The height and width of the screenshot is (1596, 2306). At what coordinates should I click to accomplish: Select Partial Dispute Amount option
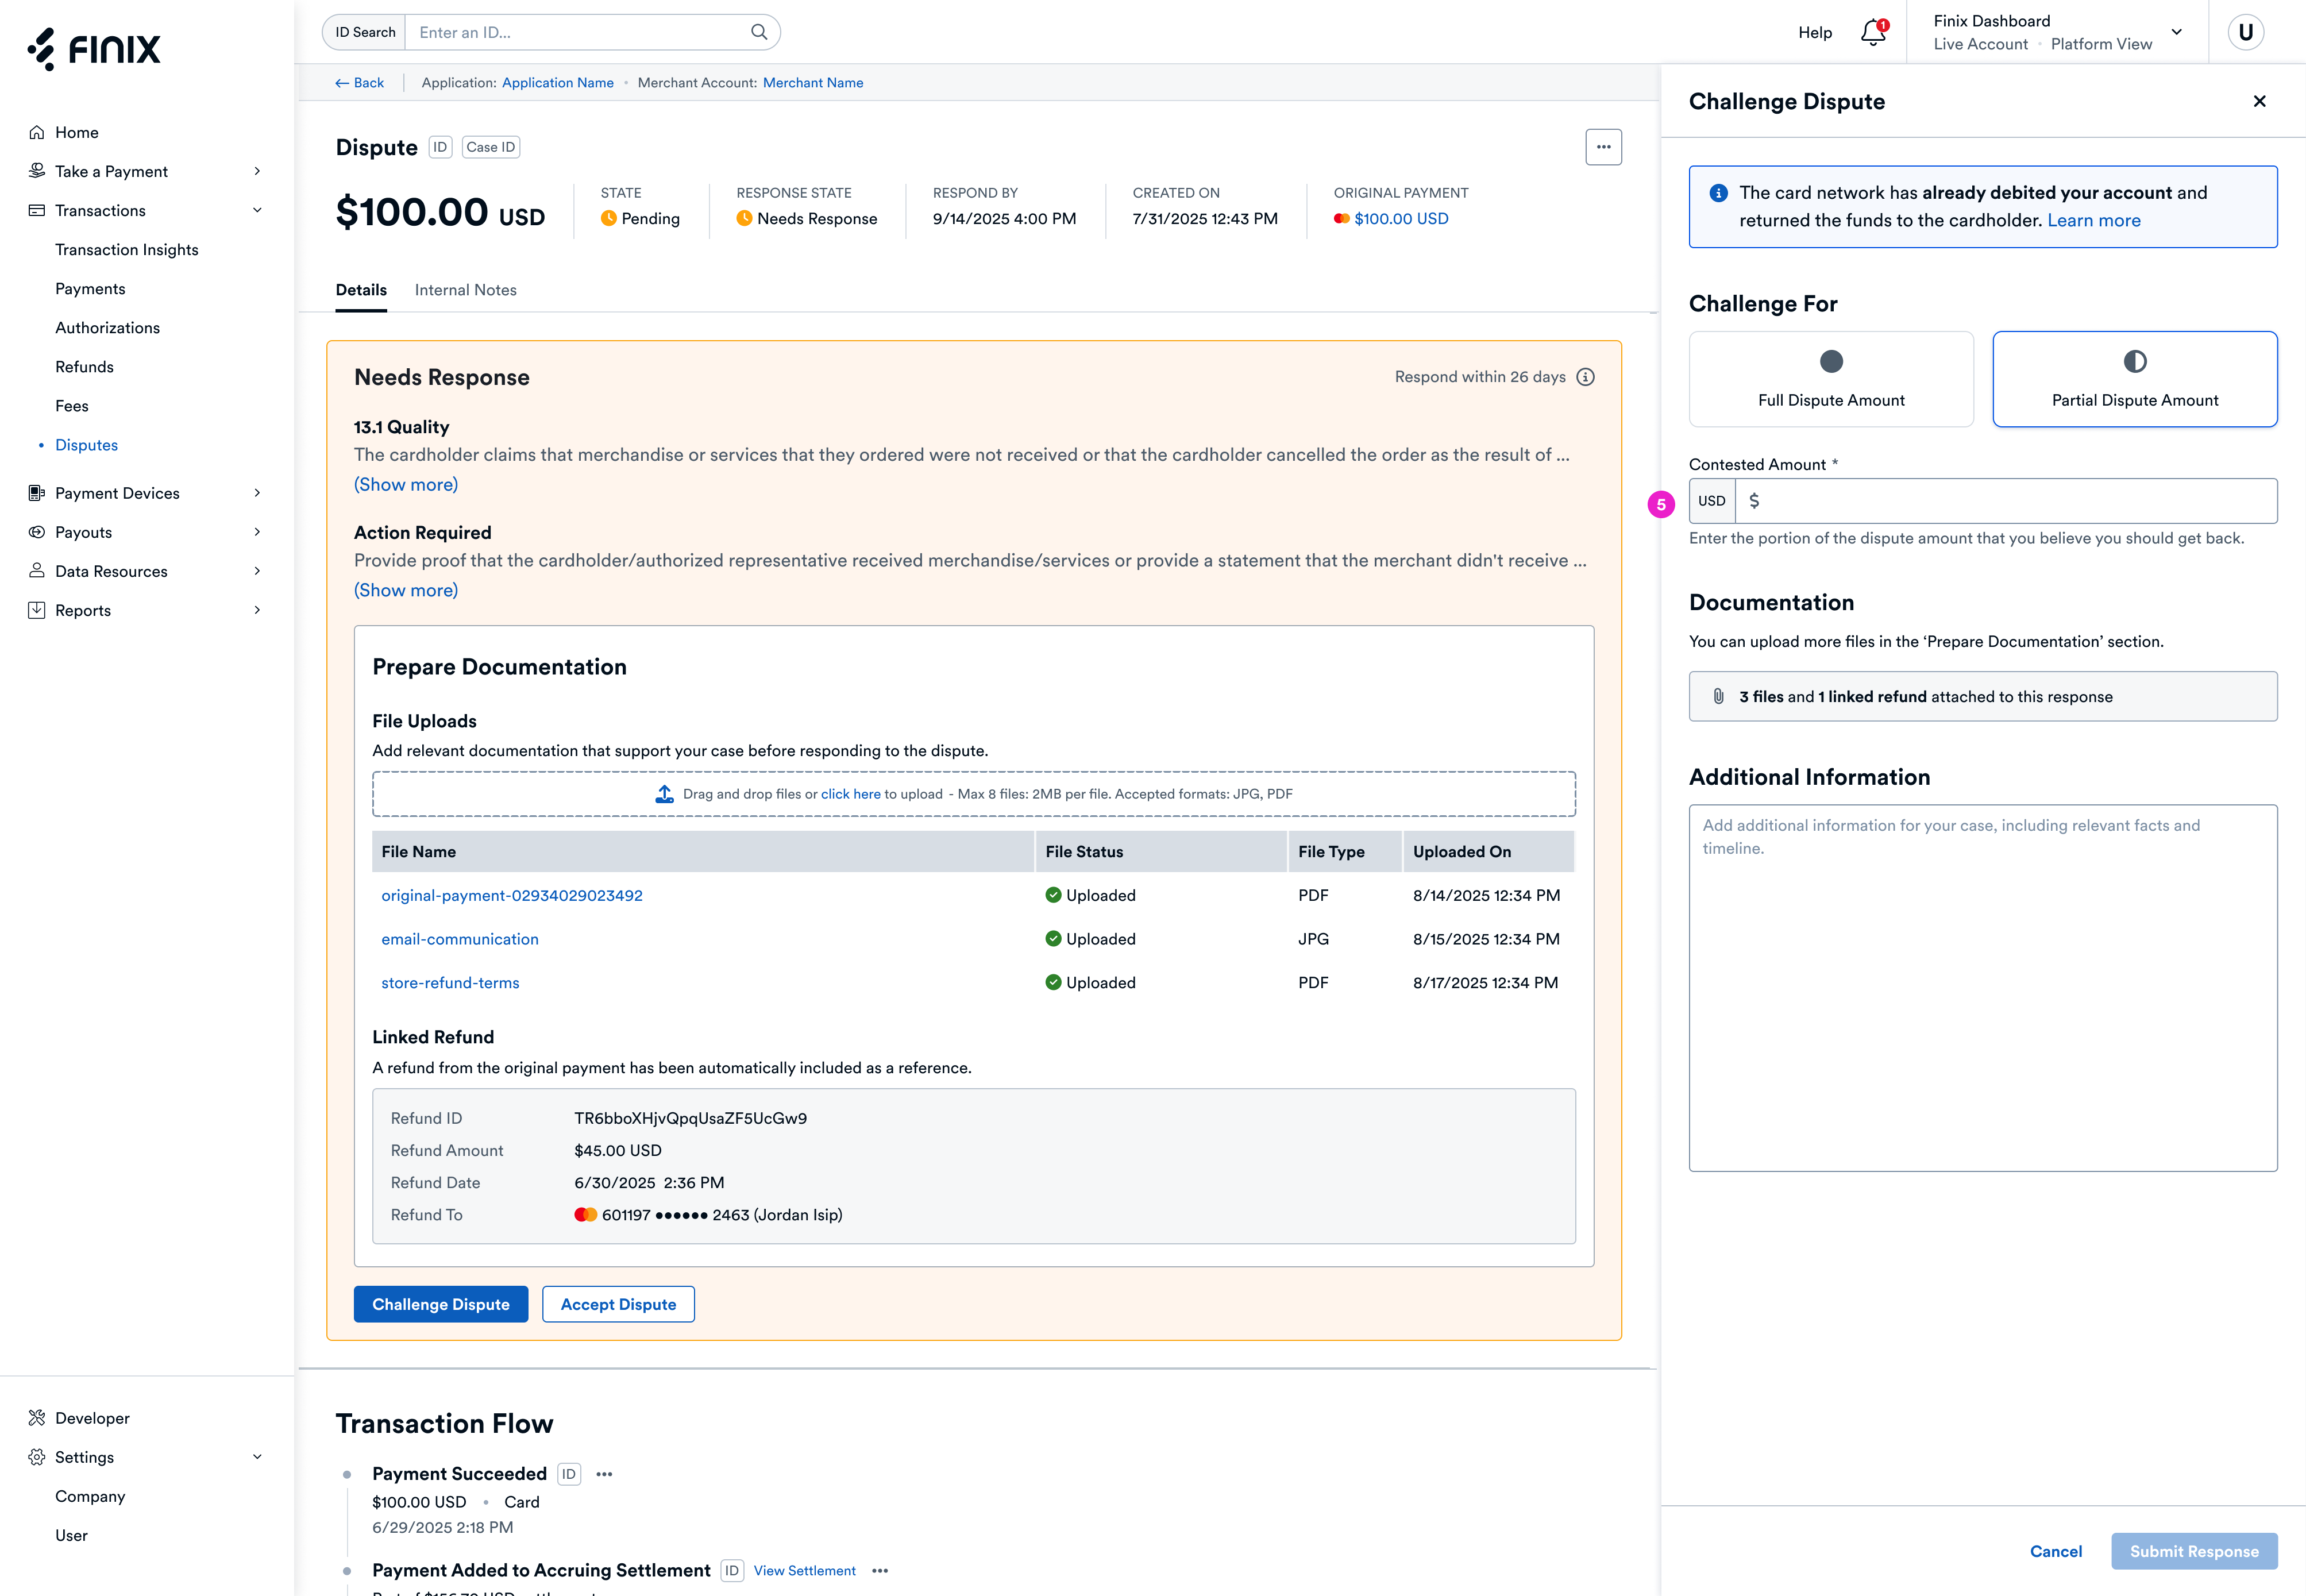point(2134,379)
